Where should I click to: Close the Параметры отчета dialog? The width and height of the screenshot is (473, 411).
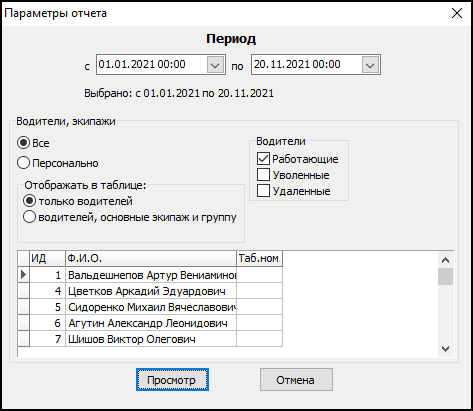(x=457, y=13)
